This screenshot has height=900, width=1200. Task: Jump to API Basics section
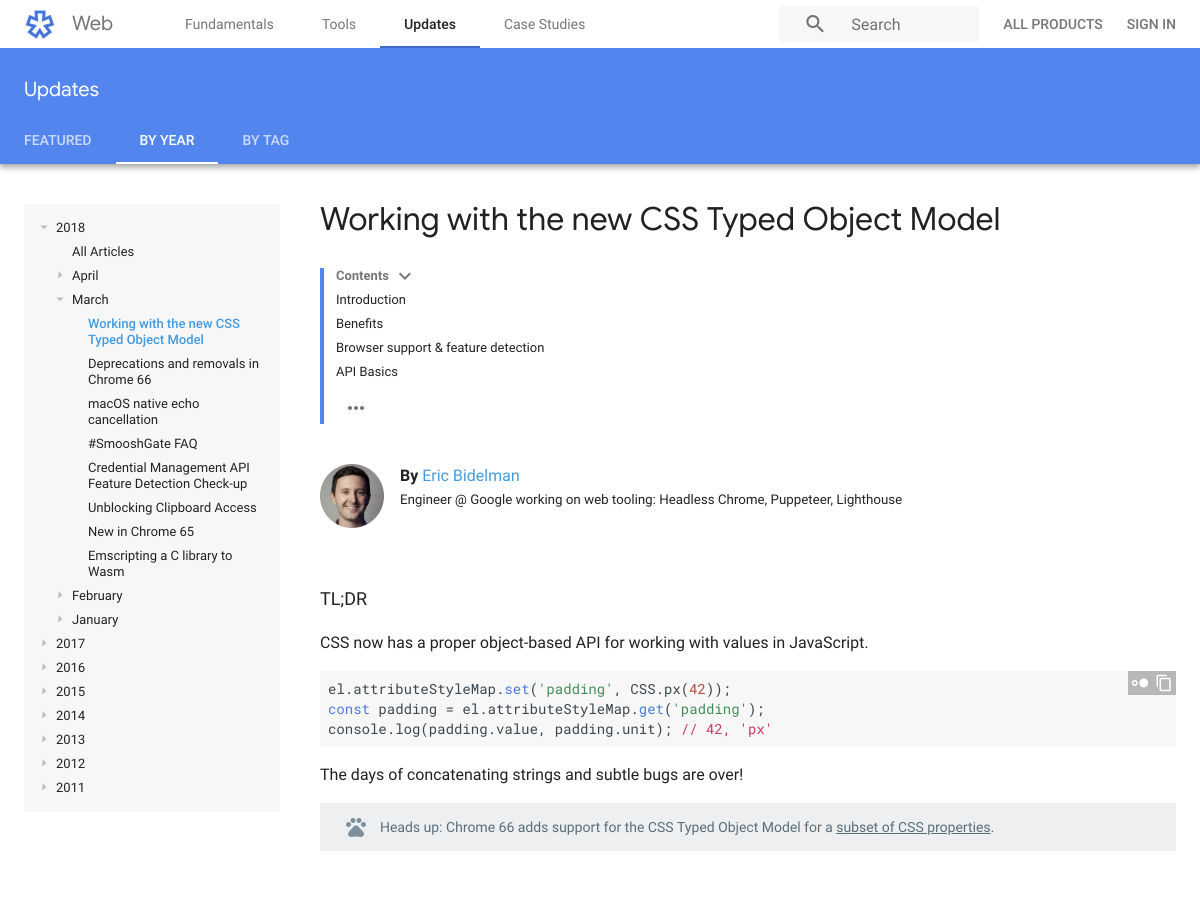[x=367, y=371]
